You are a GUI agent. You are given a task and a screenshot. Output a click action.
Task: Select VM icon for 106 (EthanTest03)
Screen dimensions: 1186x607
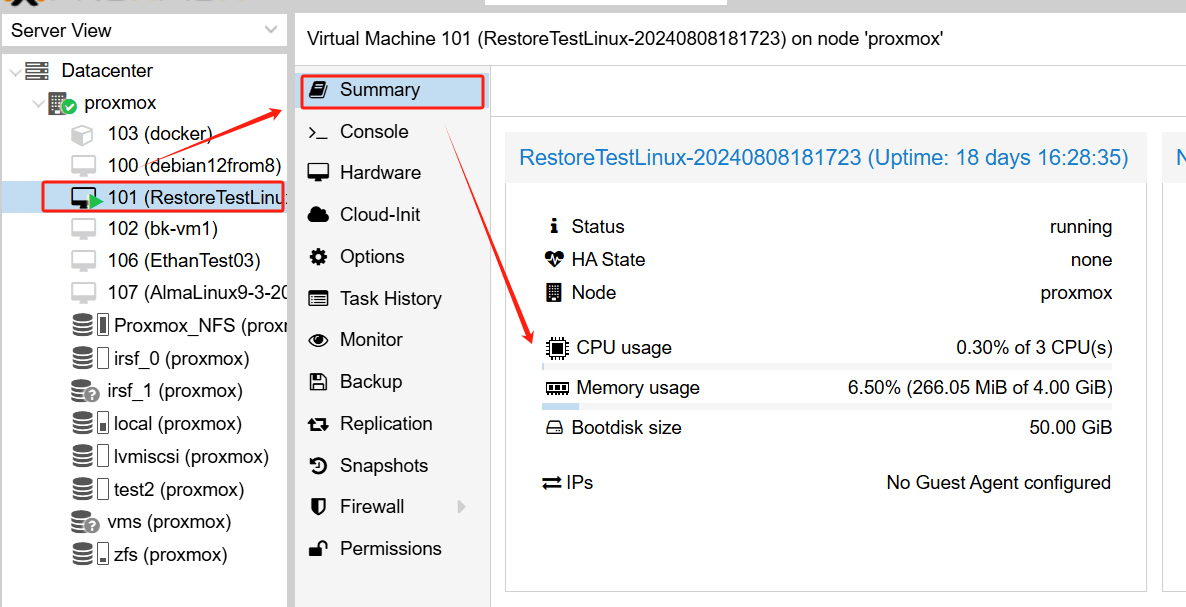click(x=83, y=261)
